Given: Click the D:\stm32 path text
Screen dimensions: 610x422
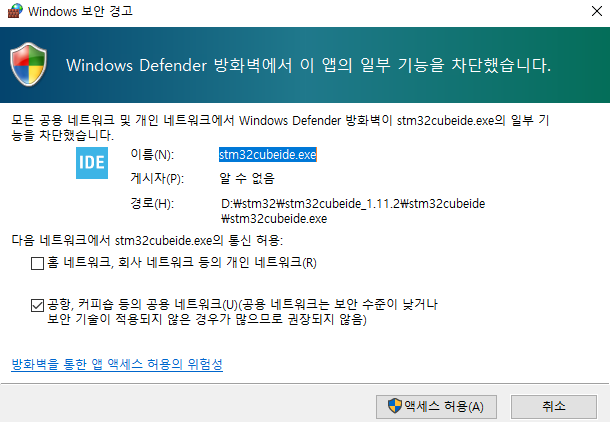Looking at the screenshot, I should [353, 211].
